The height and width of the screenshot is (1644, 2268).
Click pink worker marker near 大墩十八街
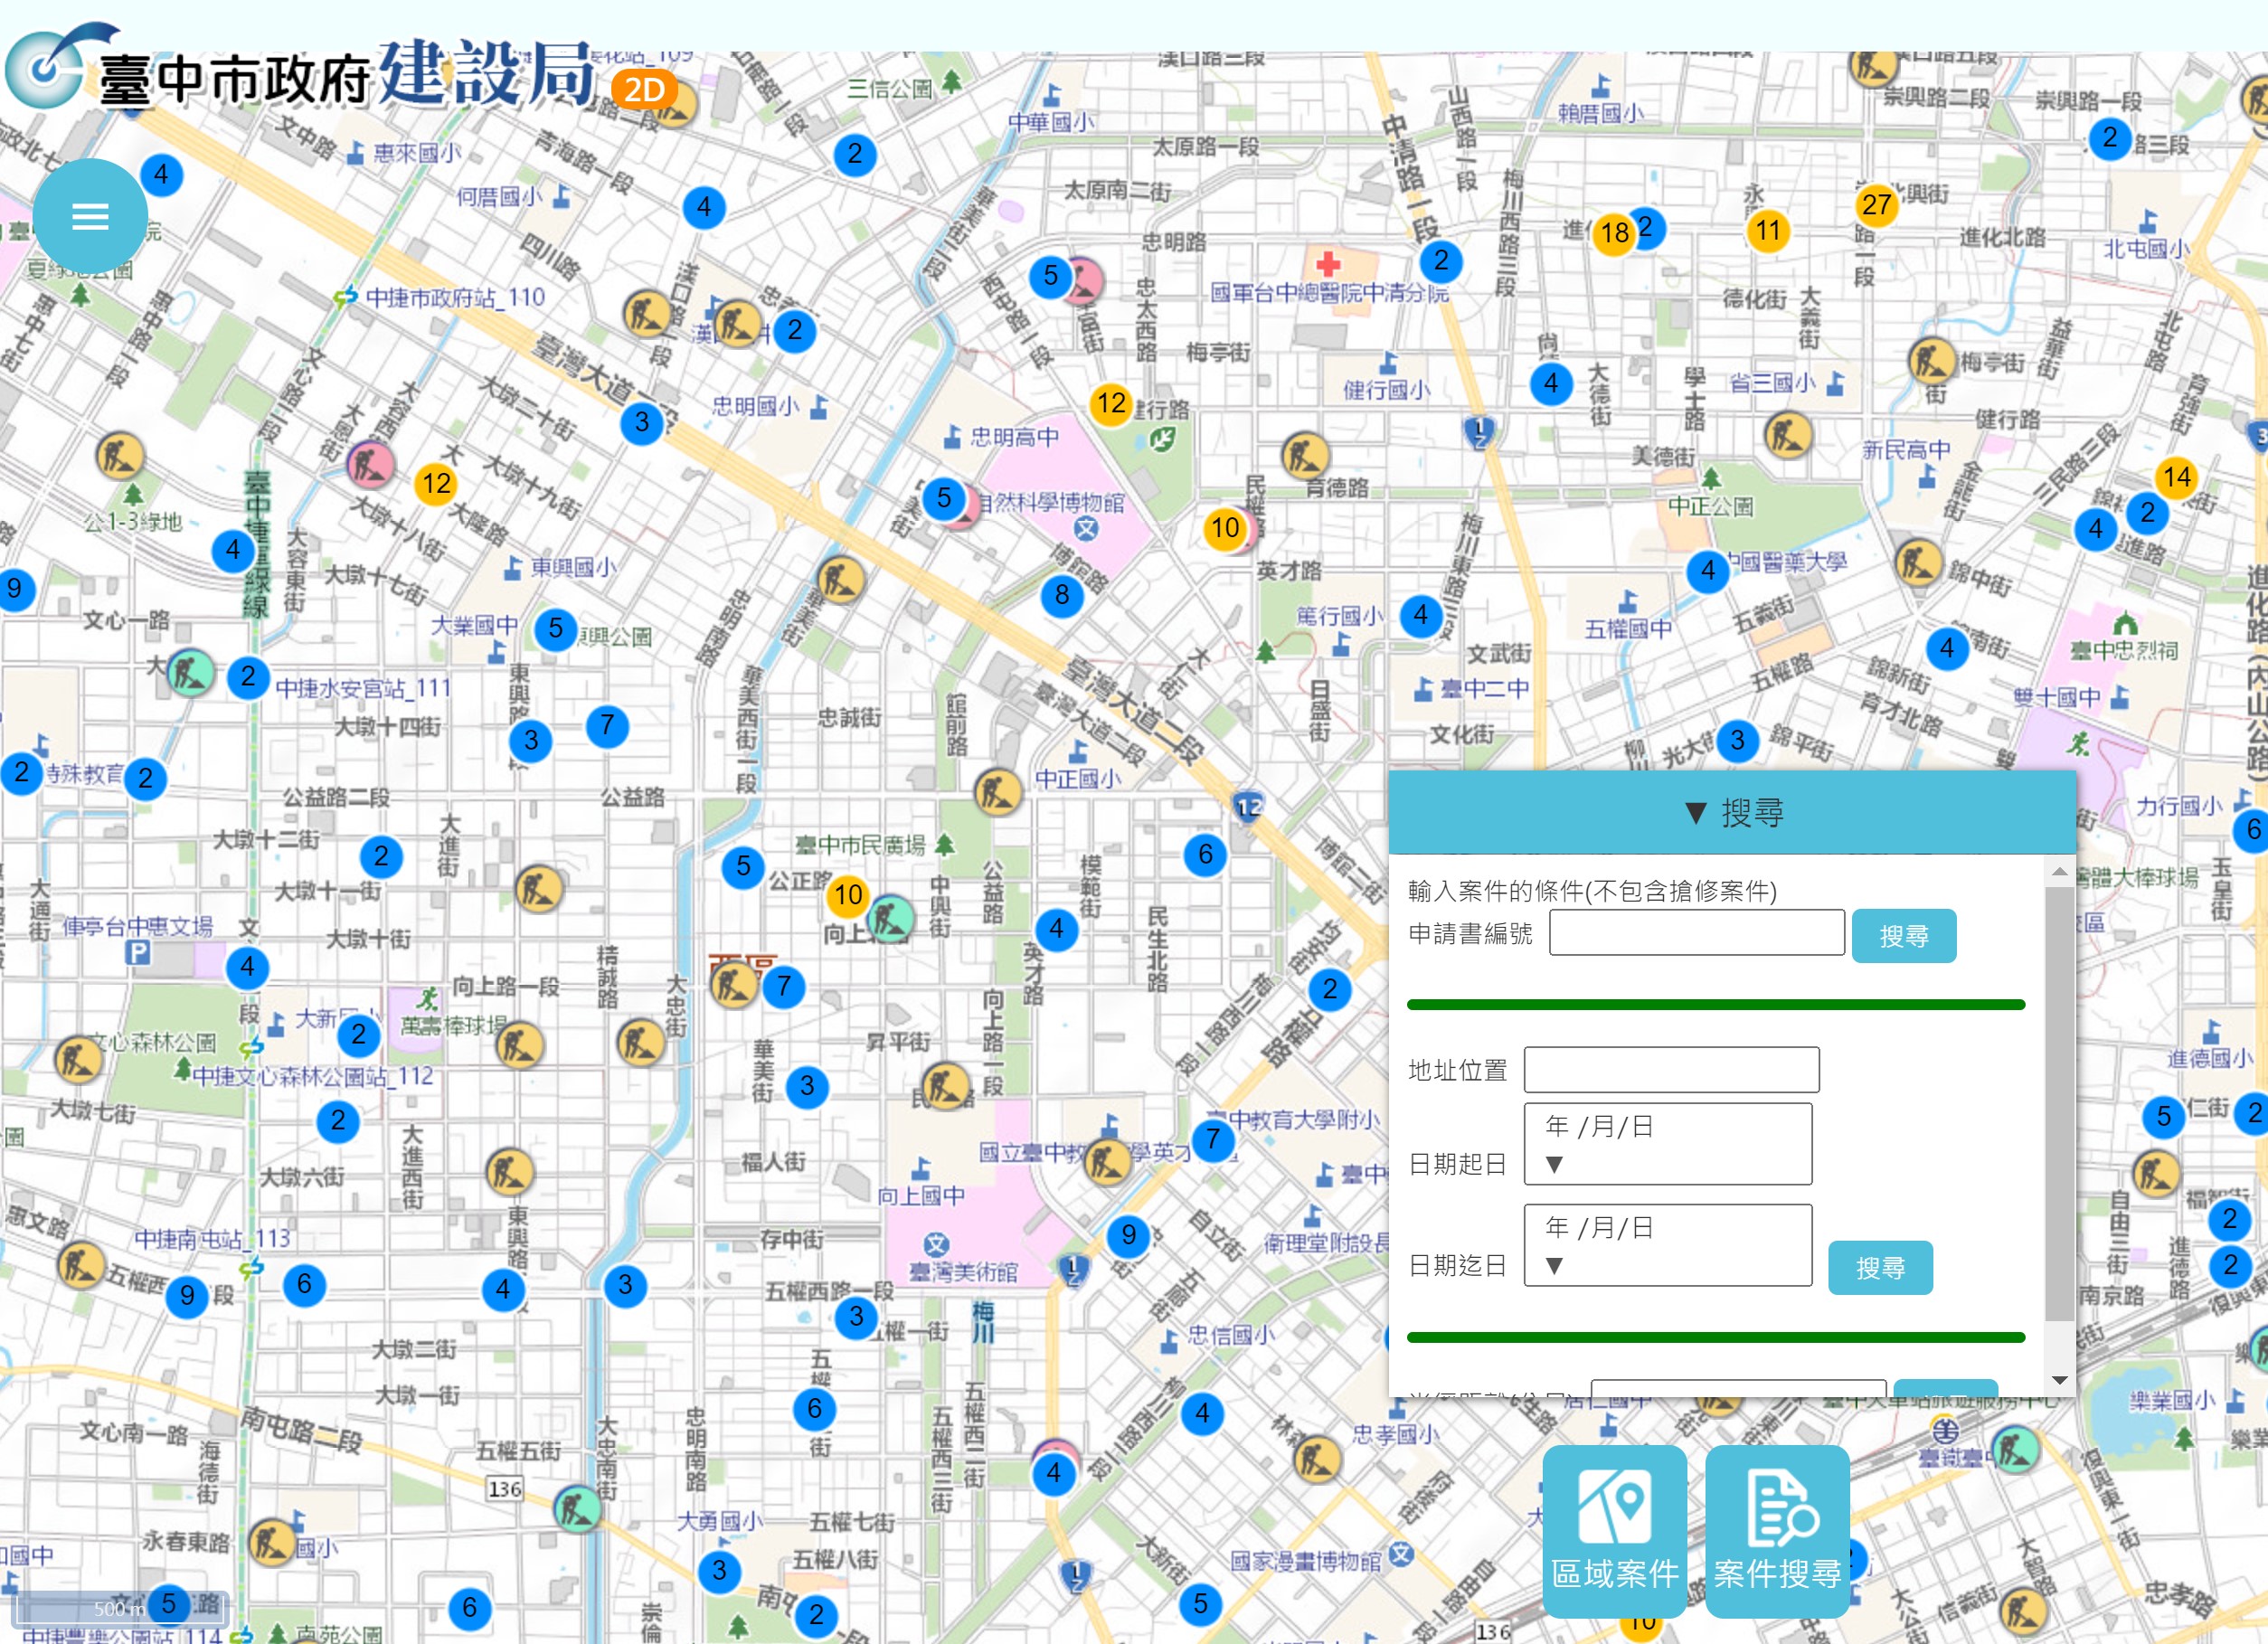click(x=370, y=463)
